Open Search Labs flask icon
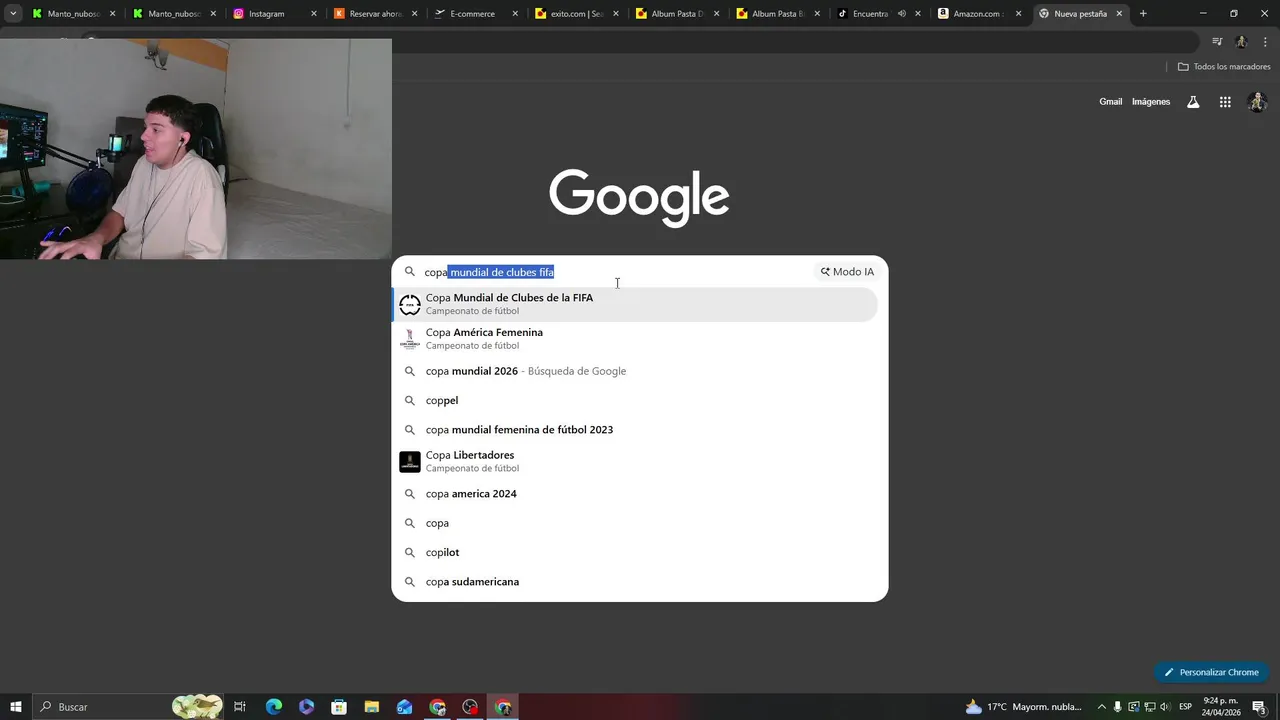 pyautogui.click(x=1193, y=102)
